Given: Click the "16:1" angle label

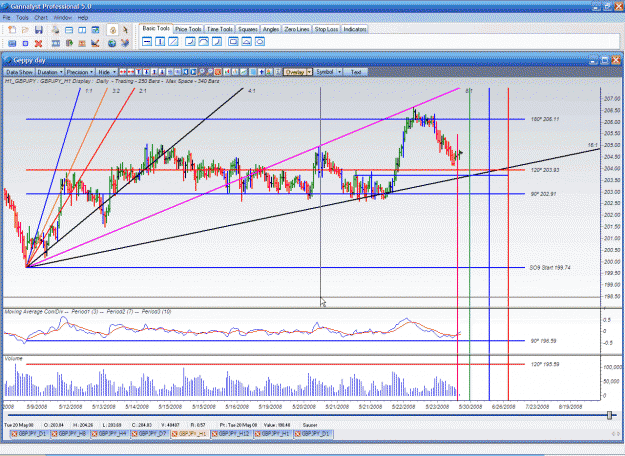Looking at the screenshot, I should coord(593,145).
